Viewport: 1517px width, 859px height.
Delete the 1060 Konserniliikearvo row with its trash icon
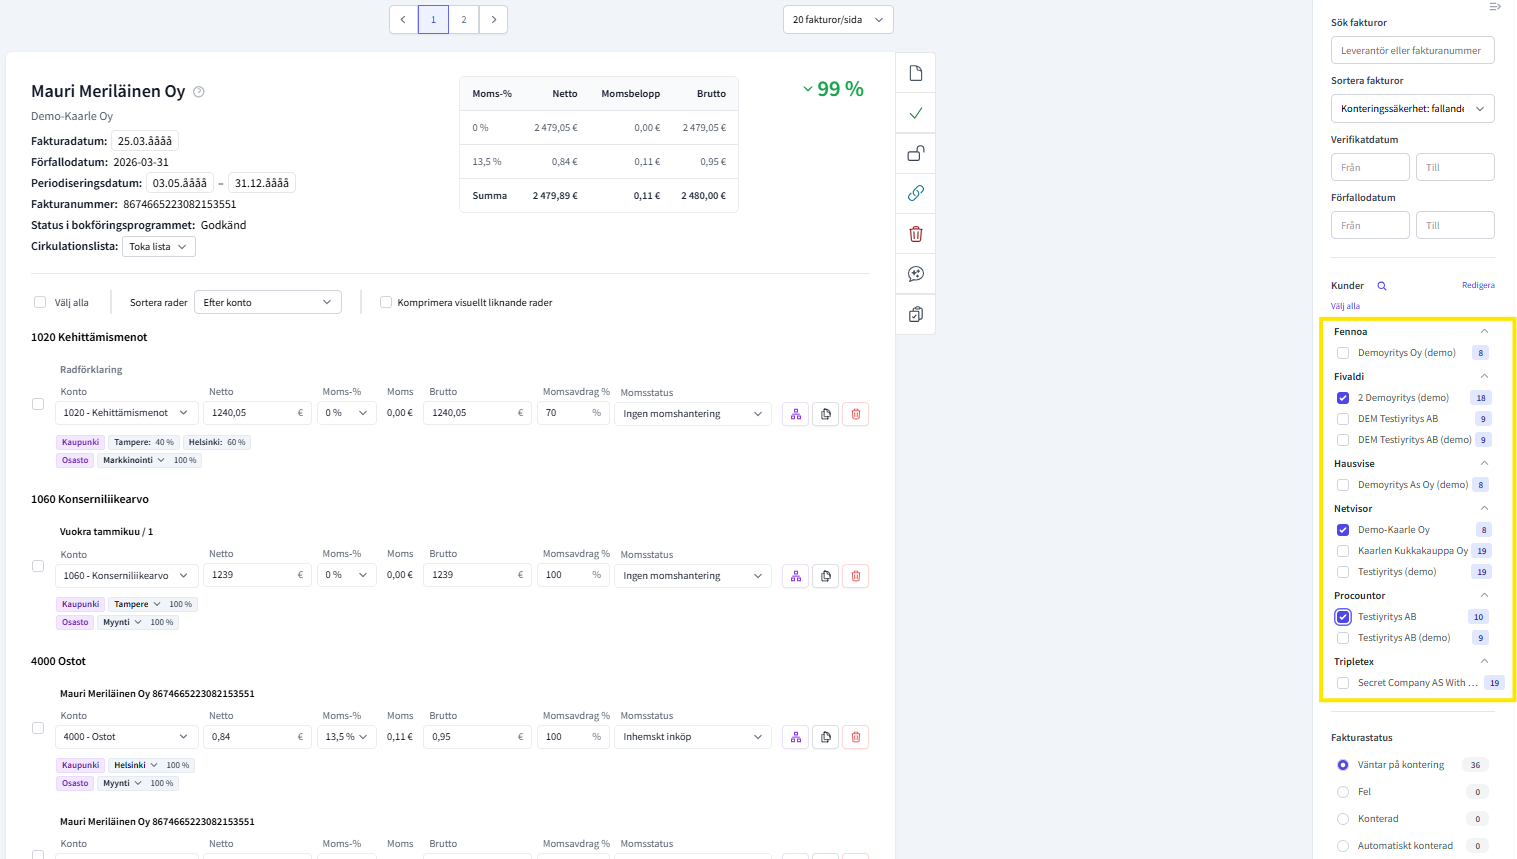pyautogui.click(x=856, y=576)
